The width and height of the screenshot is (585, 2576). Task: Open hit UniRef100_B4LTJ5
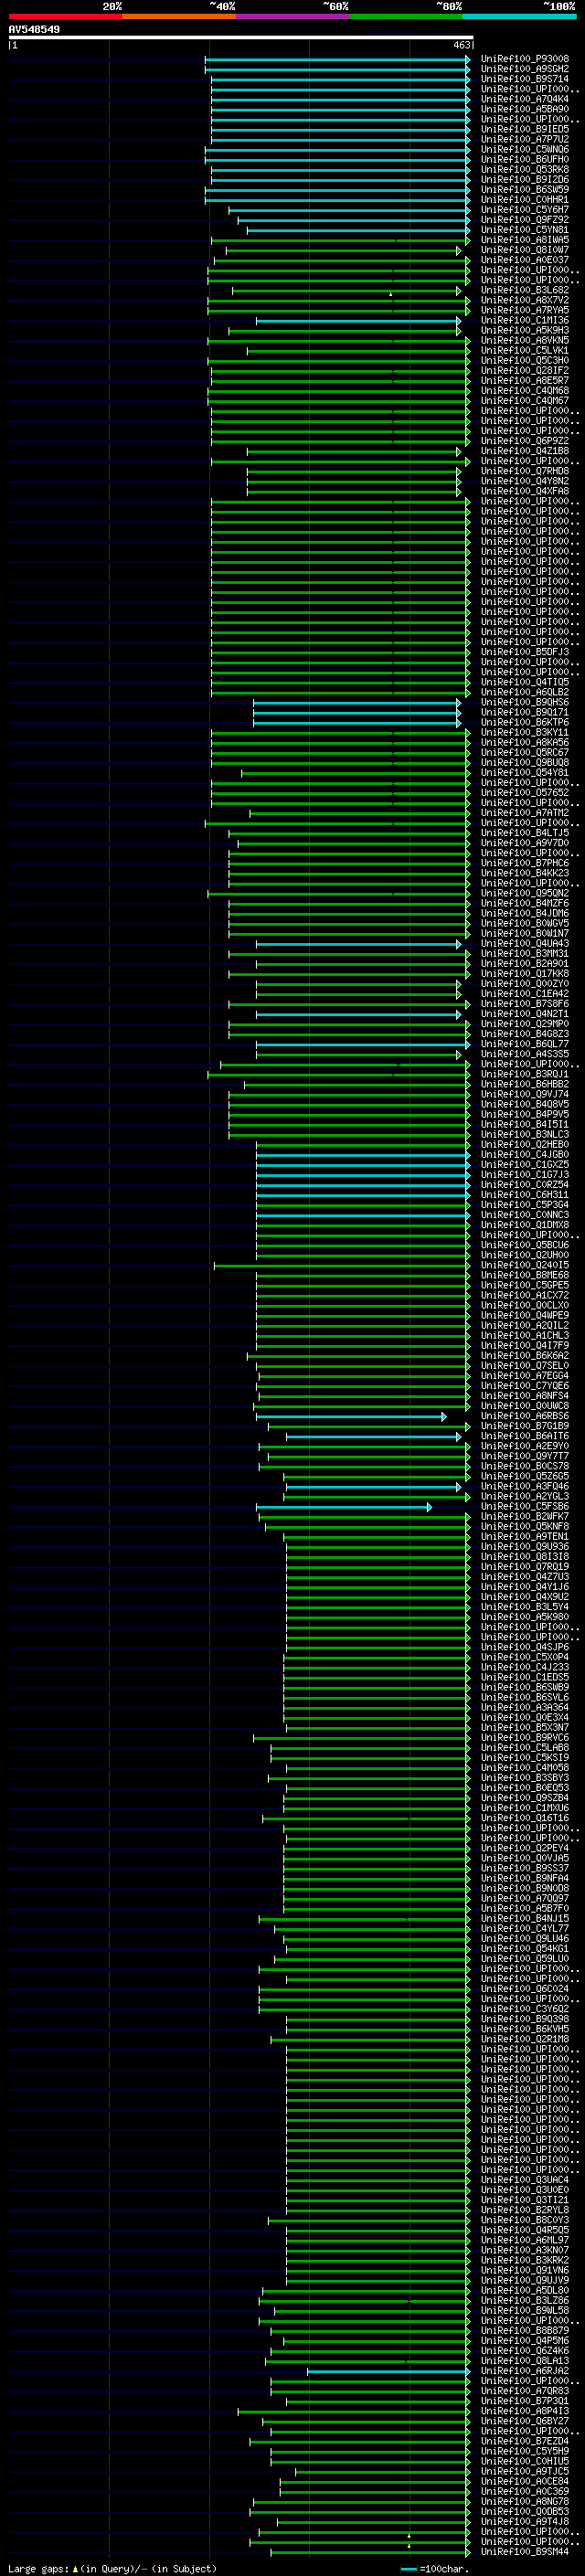pyautogui.click(x=525, y=833)
